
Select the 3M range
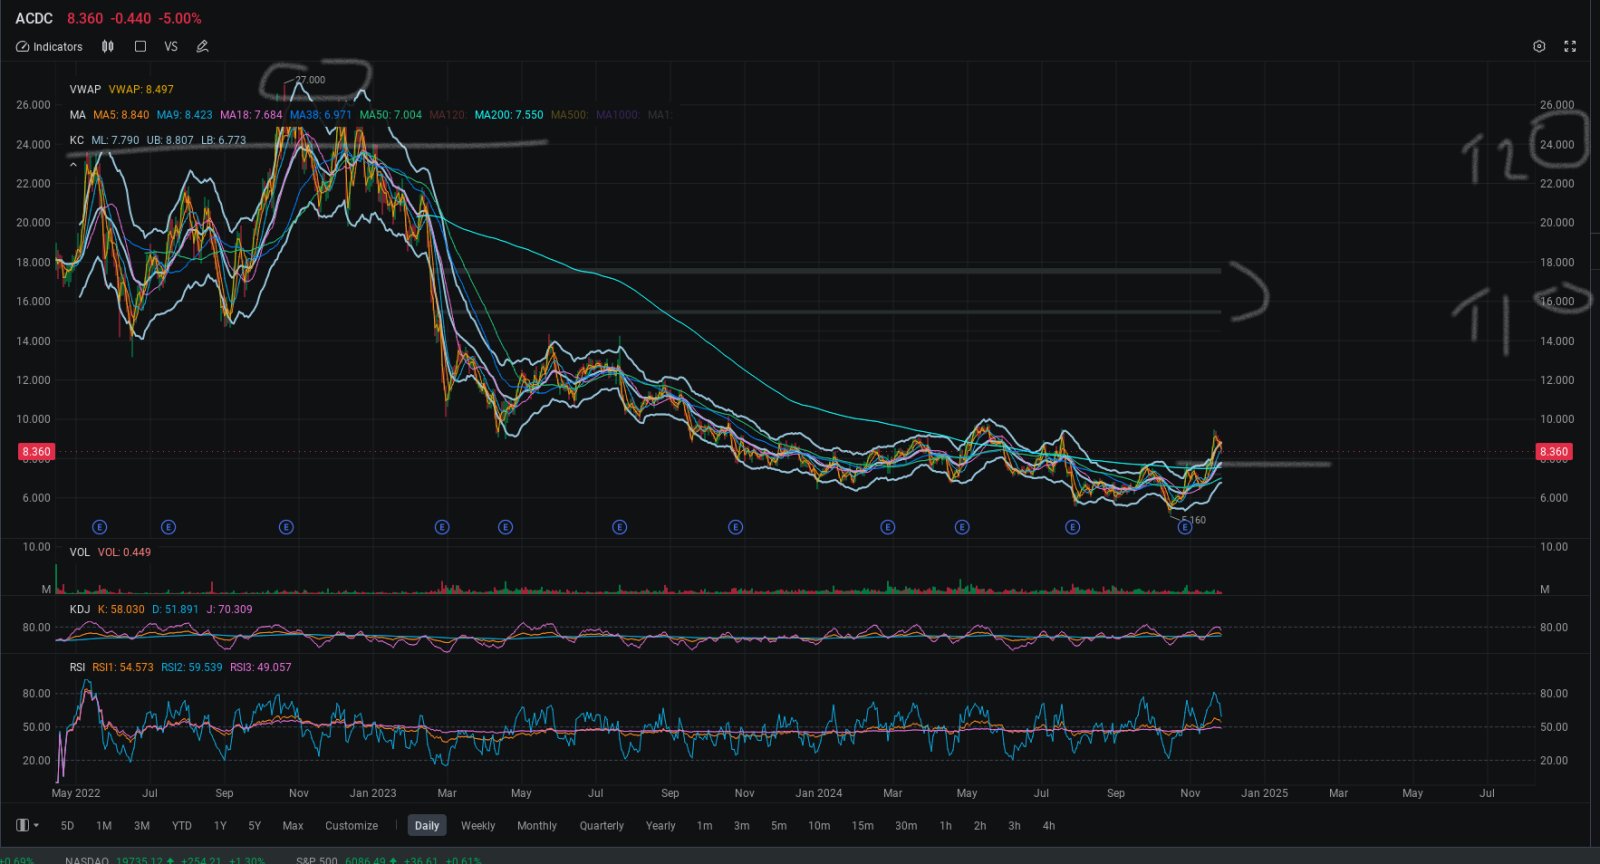pyautogui.click(x=142, y=826)
